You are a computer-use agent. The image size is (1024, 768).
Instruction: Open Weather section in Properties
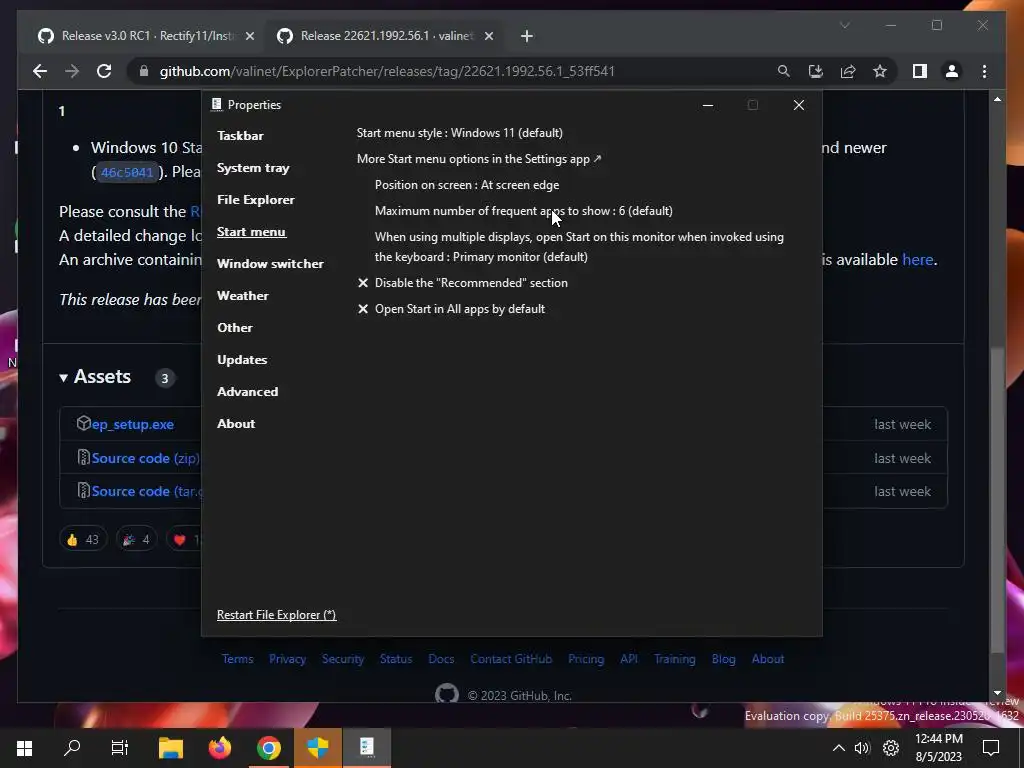242,296
